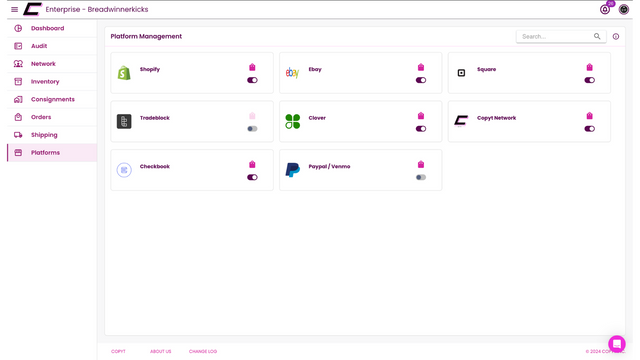Enable the Paypal / Venmo toggle
This screenshot has height=360, width=640.
[x=421, y=178]
